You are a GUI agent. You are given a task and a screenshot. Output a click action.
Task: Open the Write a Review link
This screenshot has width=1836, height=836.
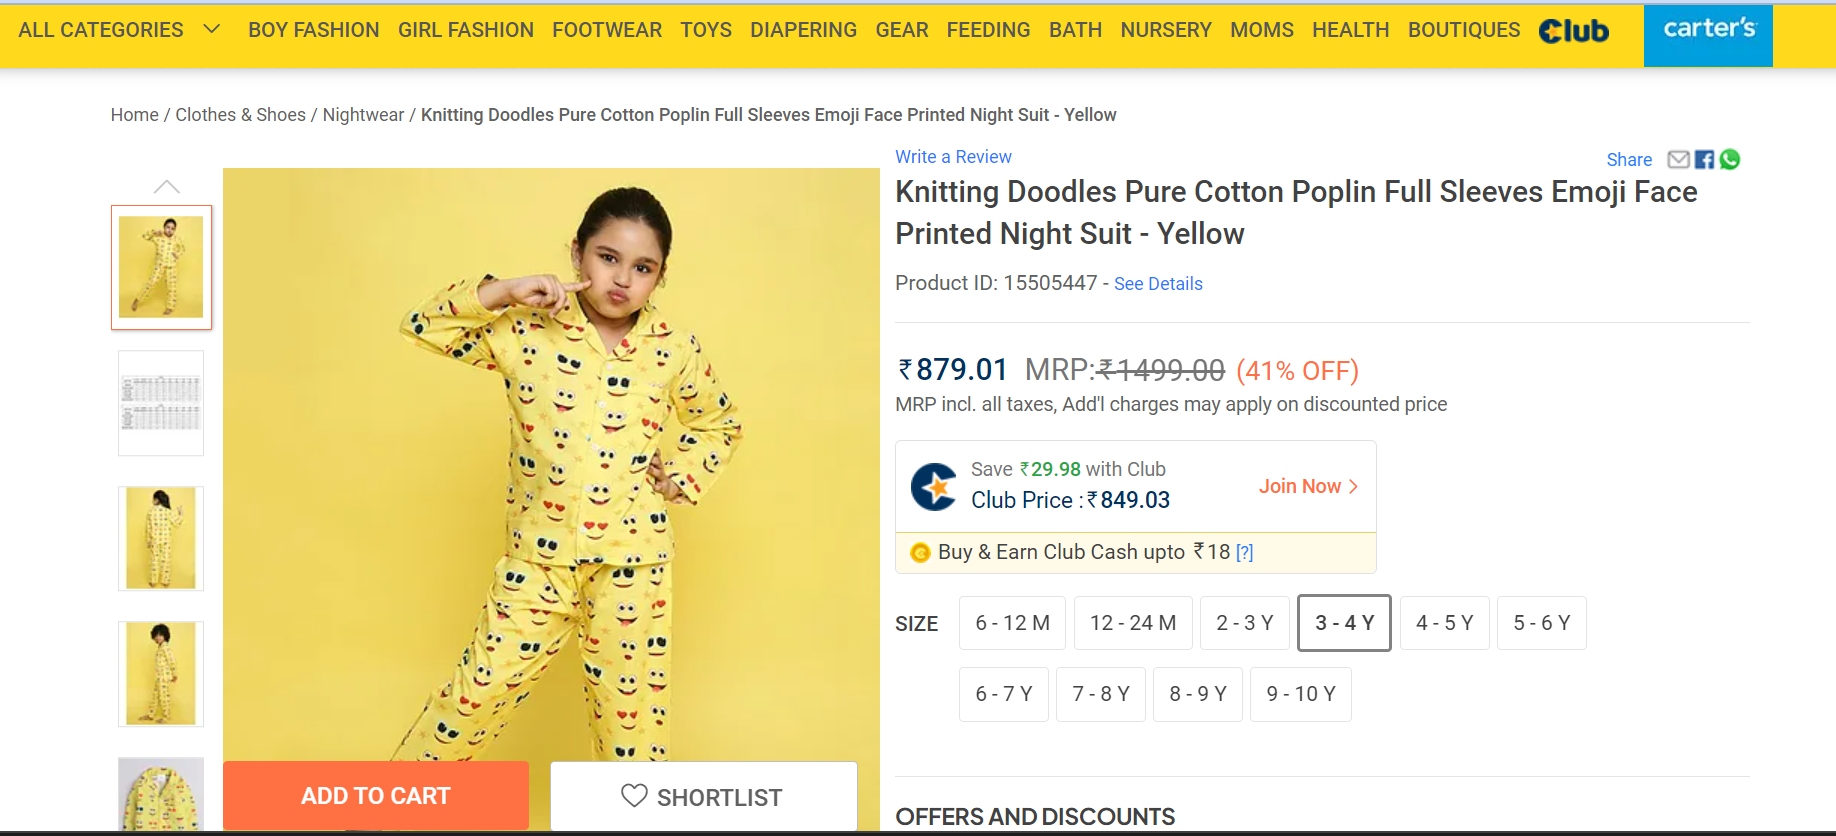[x=953, y=157]
